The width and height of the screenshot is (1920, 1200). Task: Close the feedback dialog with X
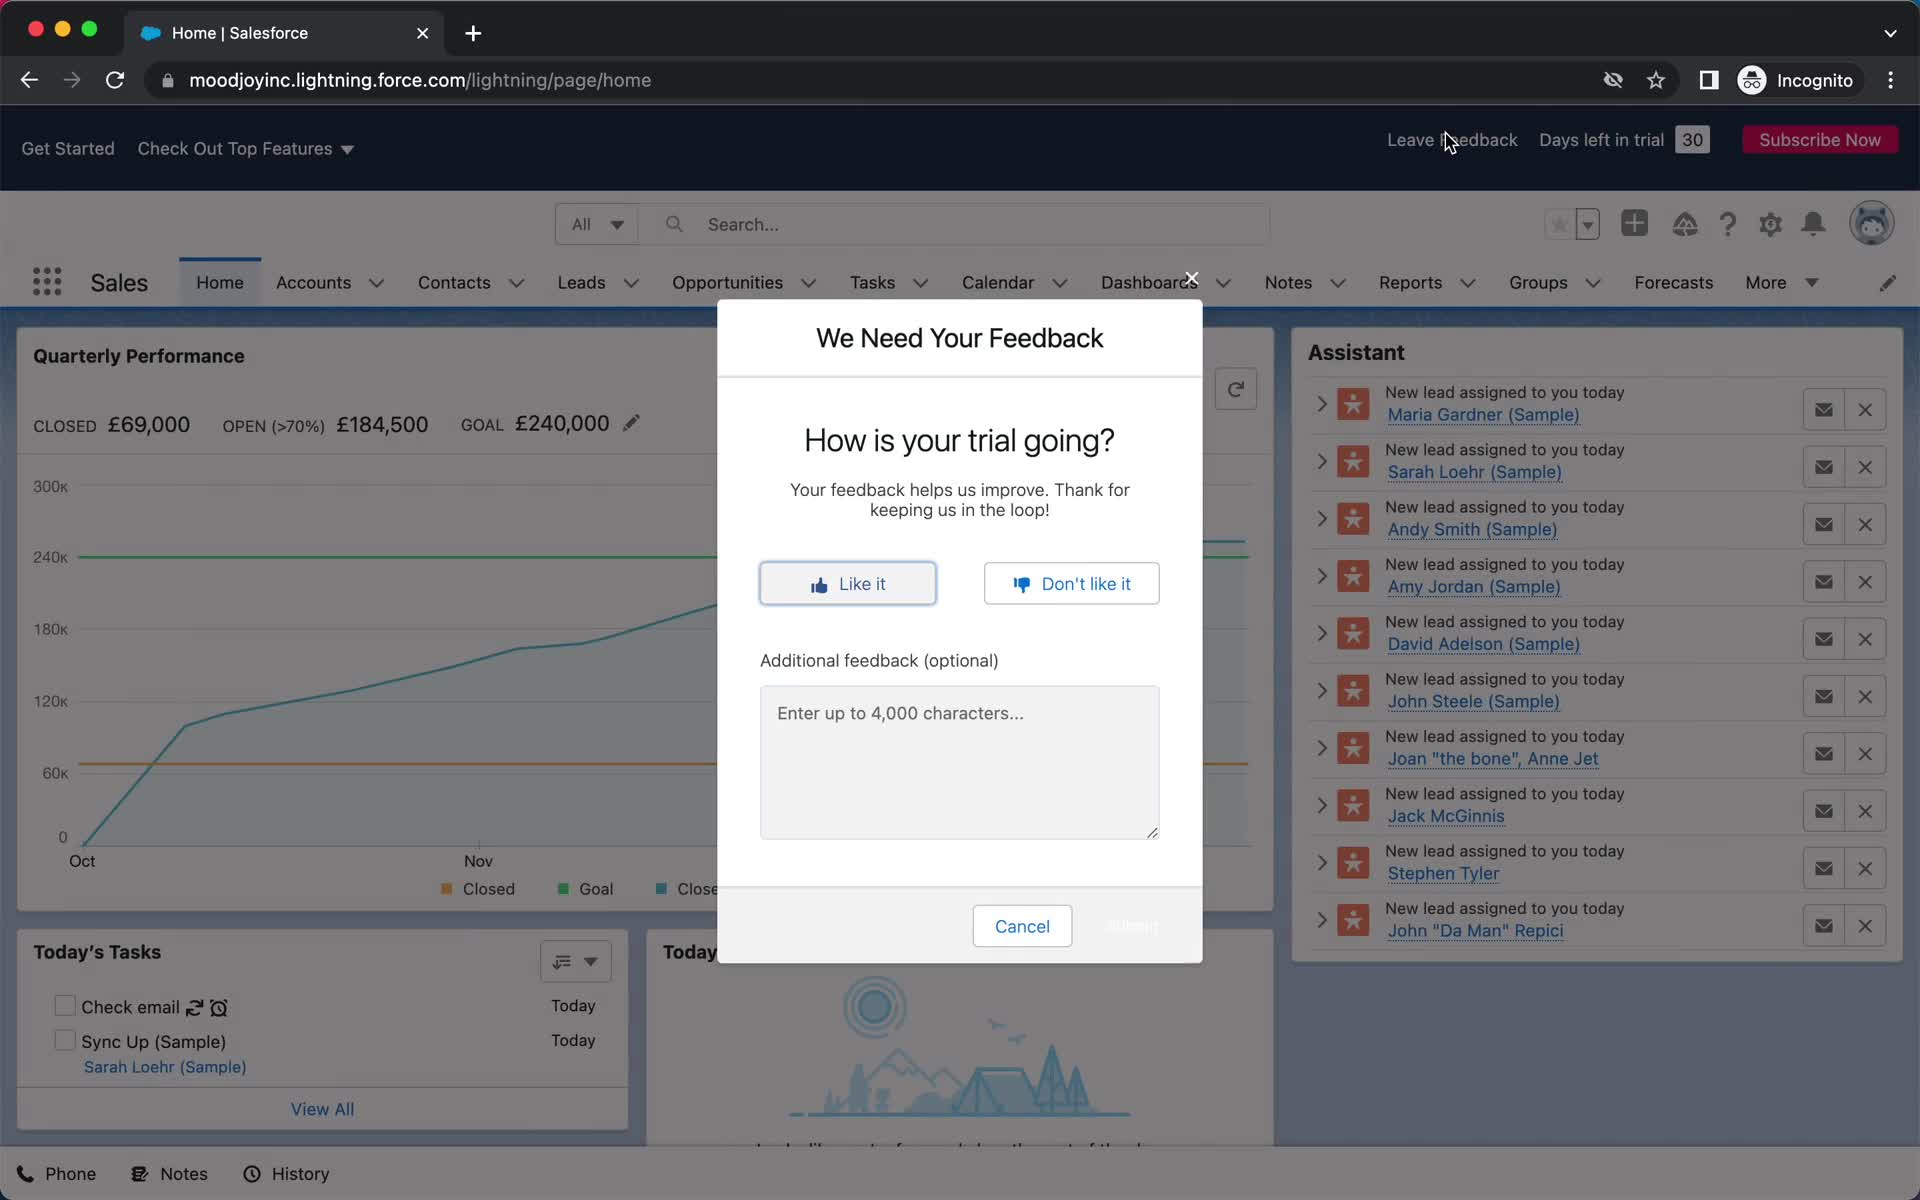[1191, 278]
